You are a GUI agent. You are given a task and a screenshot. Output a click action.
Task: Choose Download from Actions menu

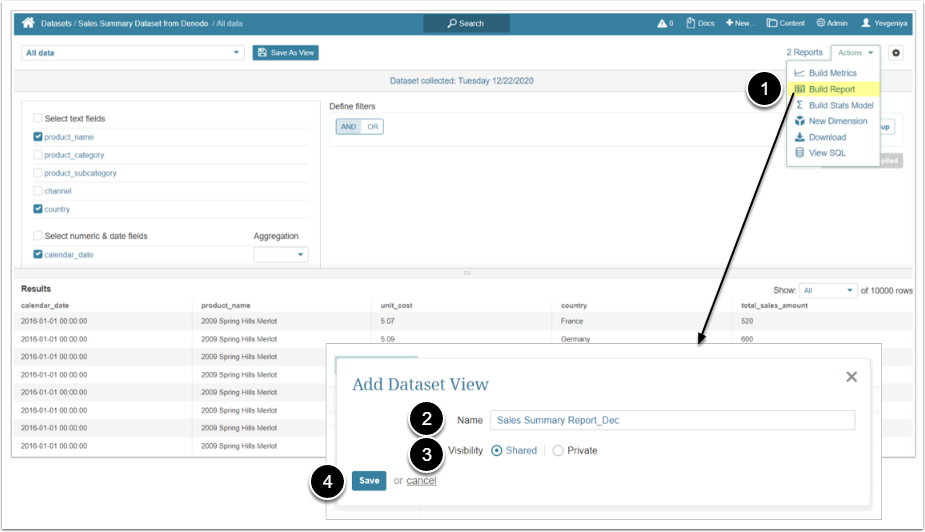(x=821, y=137)
